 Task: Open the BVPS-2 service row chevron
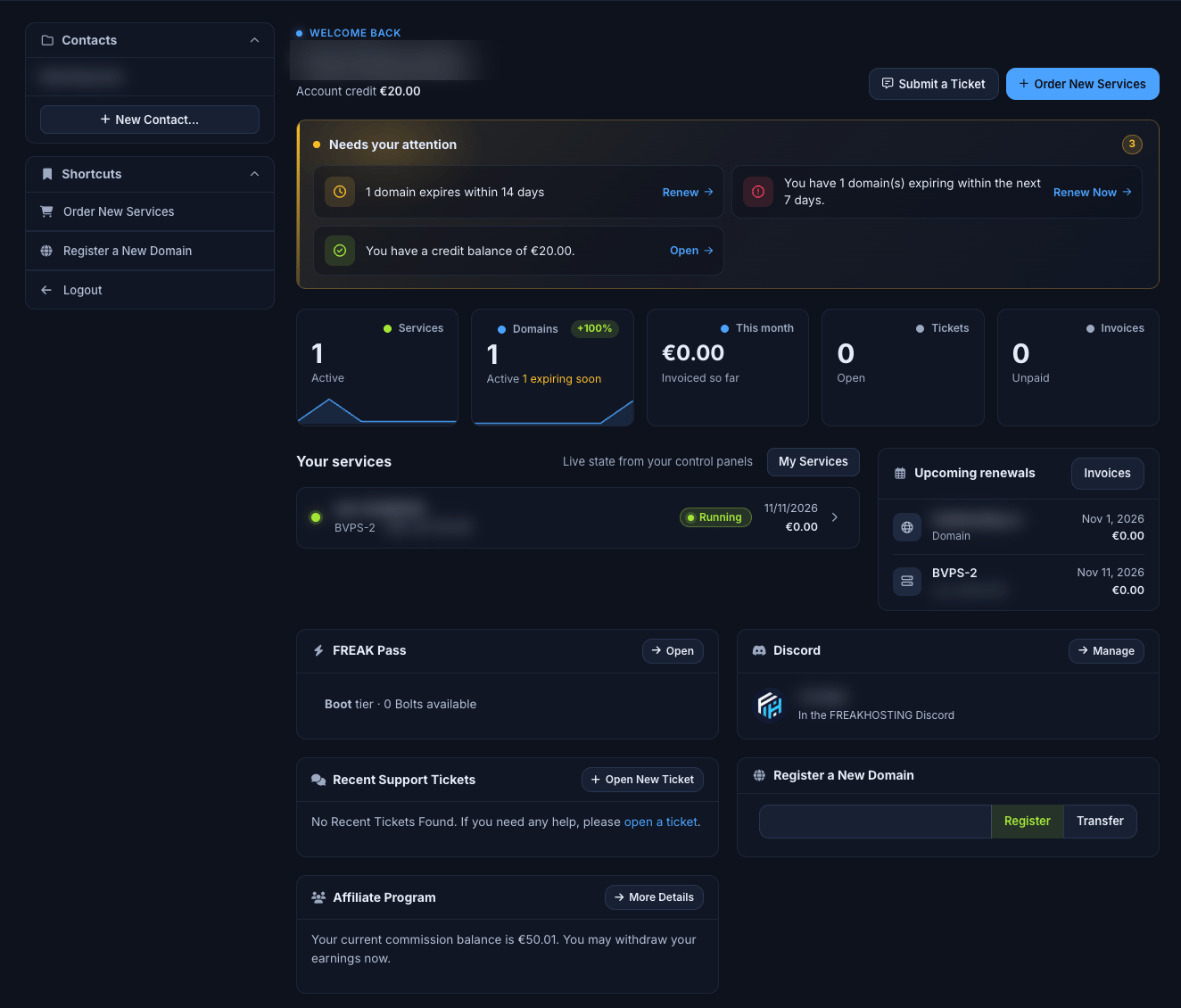[x=835, y=517]
